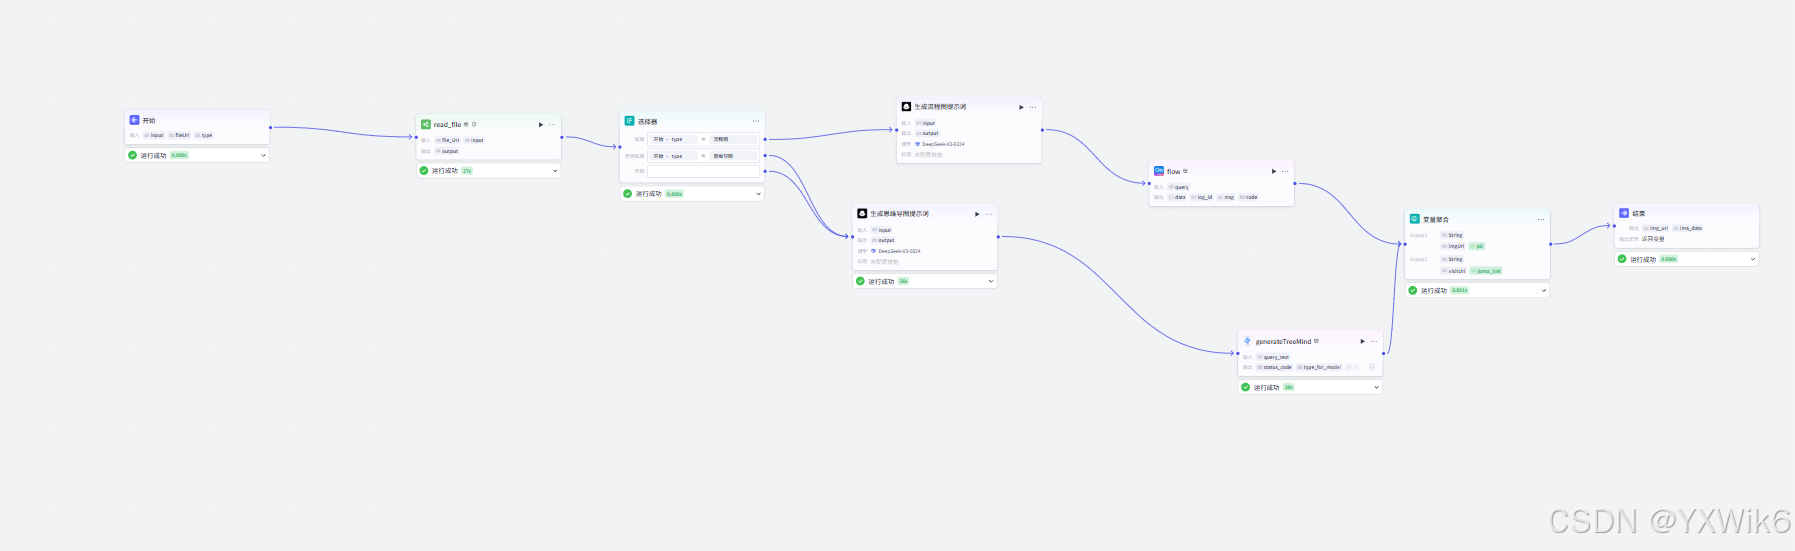1795x551 pixels.
Task: Click the jump_link variable tag
Action: click(x=1487, y=271)
